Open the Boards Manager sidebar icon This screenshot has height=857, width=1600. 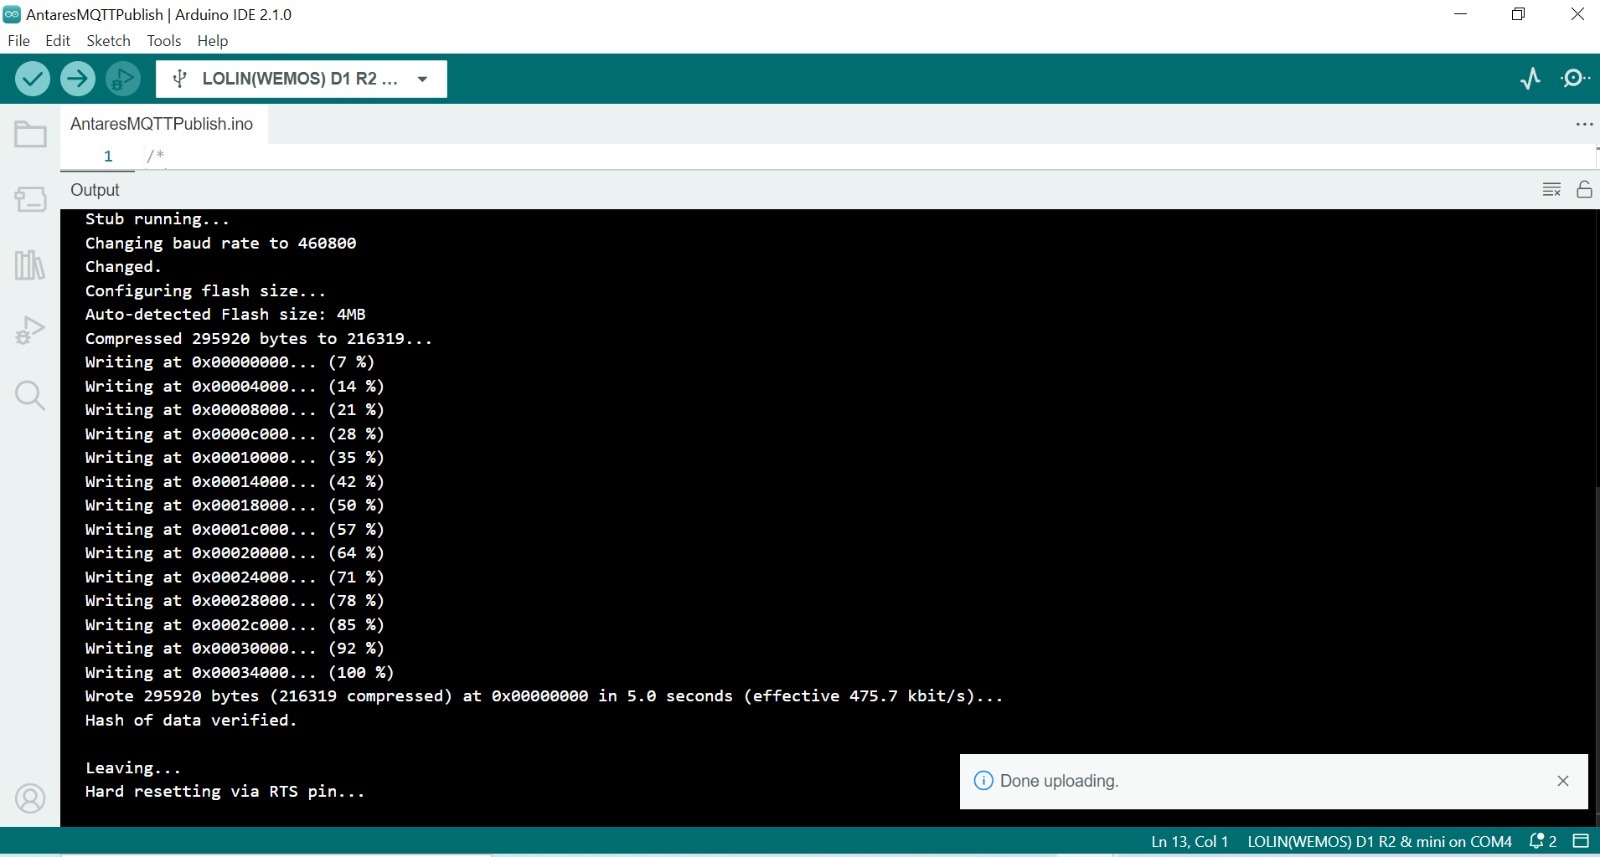click(30, 199)
